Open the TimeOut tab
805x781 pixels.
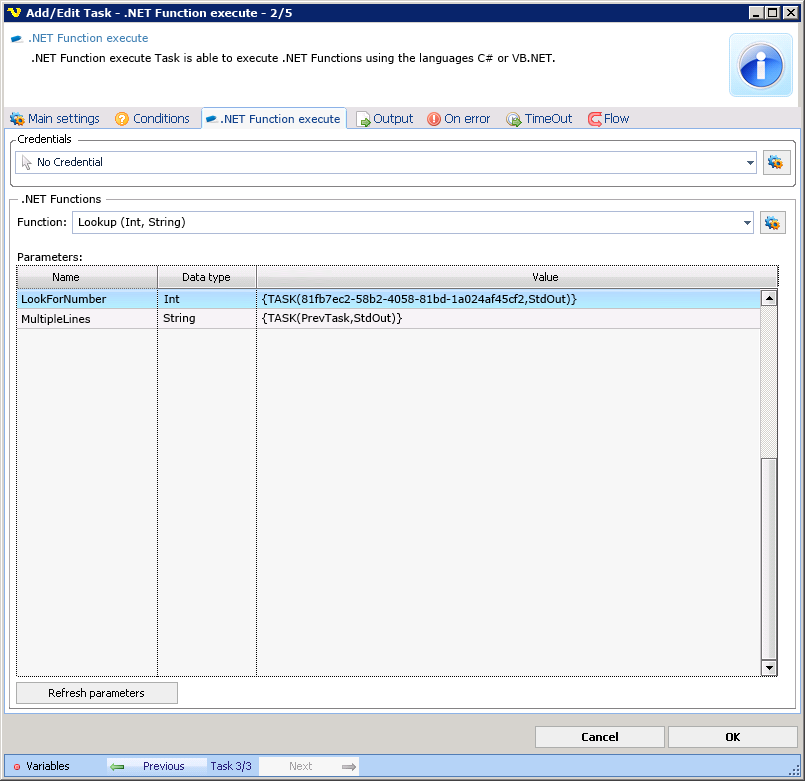539,119
